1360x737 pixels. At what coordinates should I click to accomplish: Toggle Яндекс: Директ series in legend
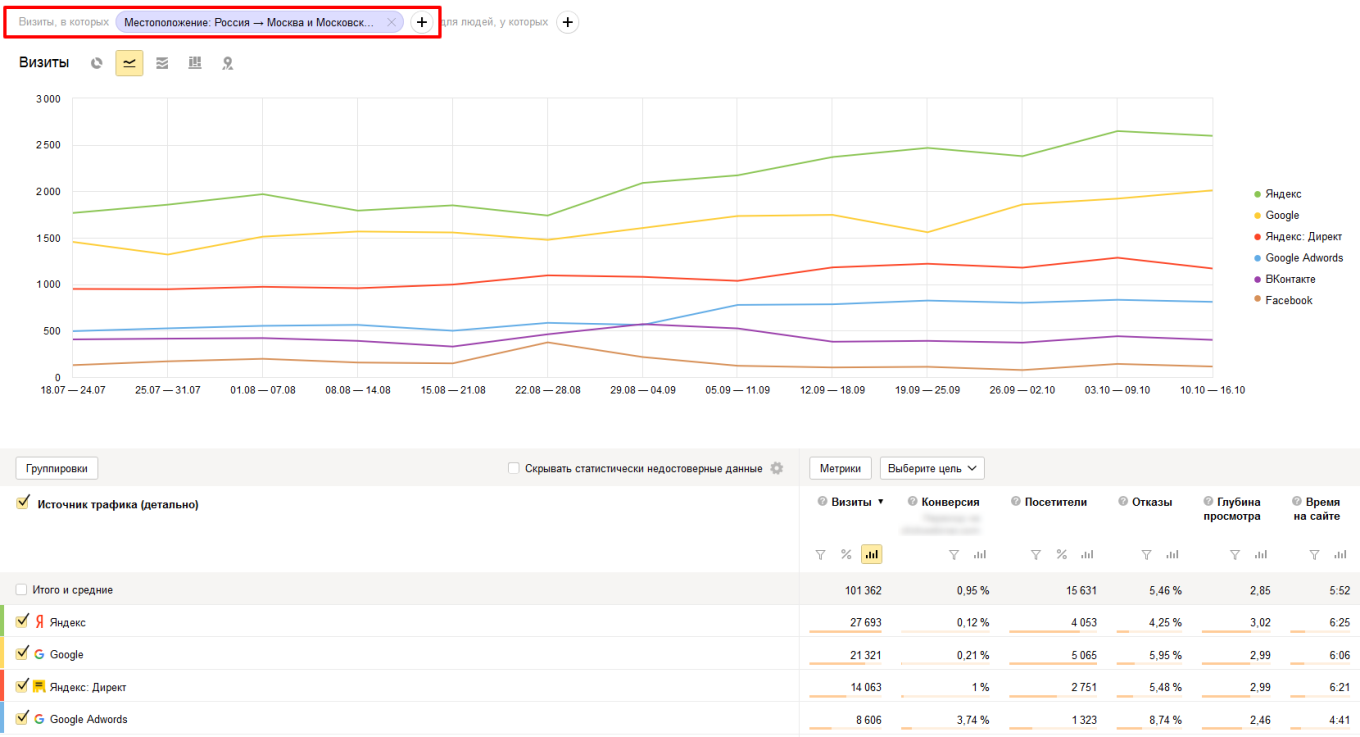pyautogui.click(x=1298, y=237)
